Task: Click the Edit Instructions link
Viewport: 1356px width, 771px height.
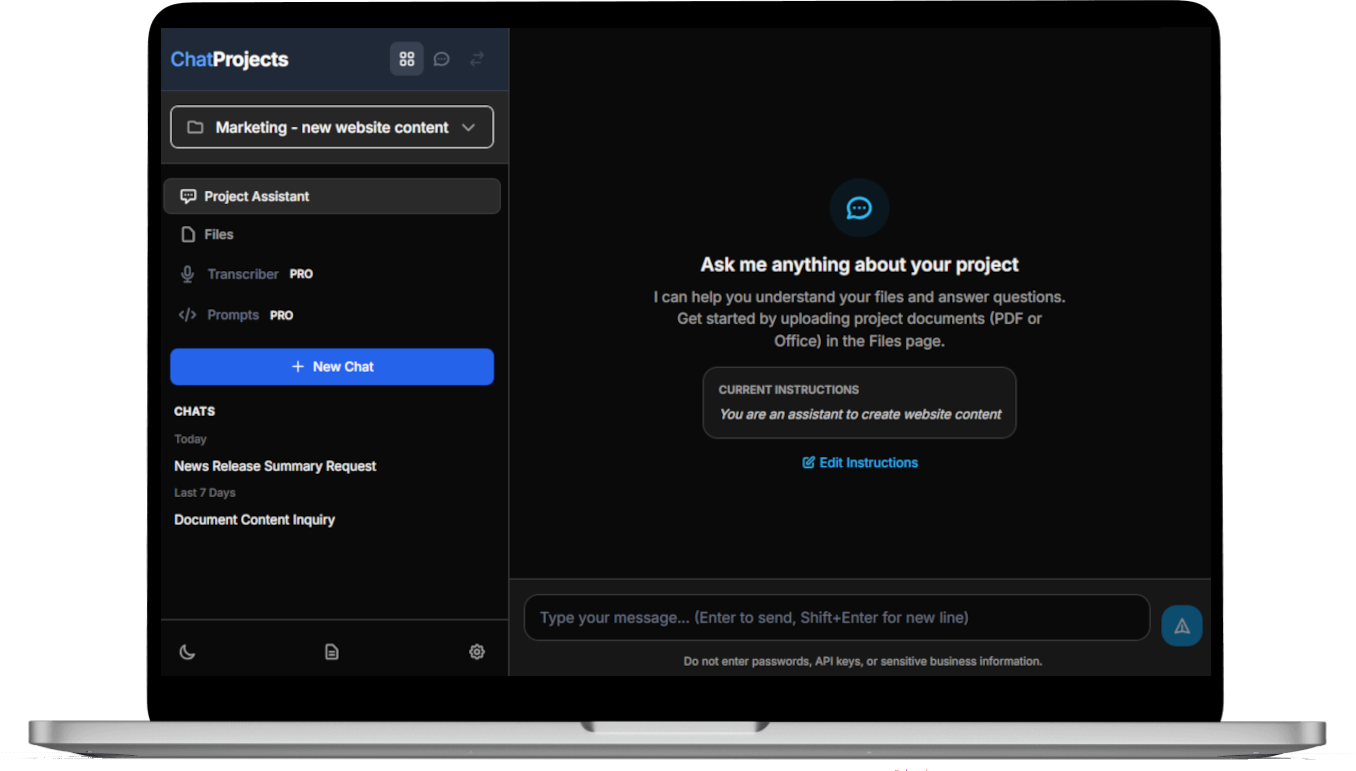Action: pyautogui.click(x=860, y=463)
